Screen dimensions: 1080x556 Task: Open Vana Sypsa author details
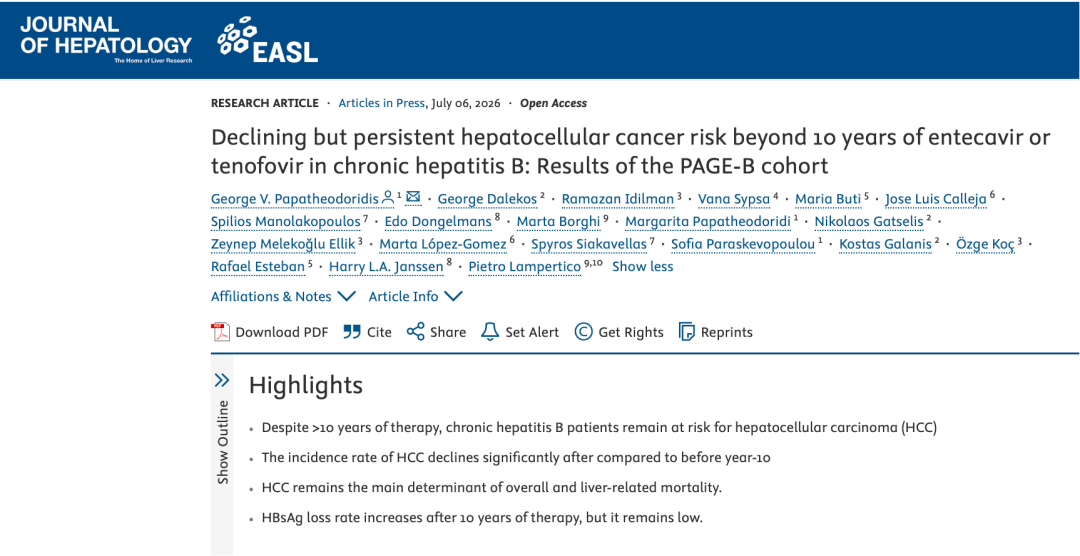(734, 199)
